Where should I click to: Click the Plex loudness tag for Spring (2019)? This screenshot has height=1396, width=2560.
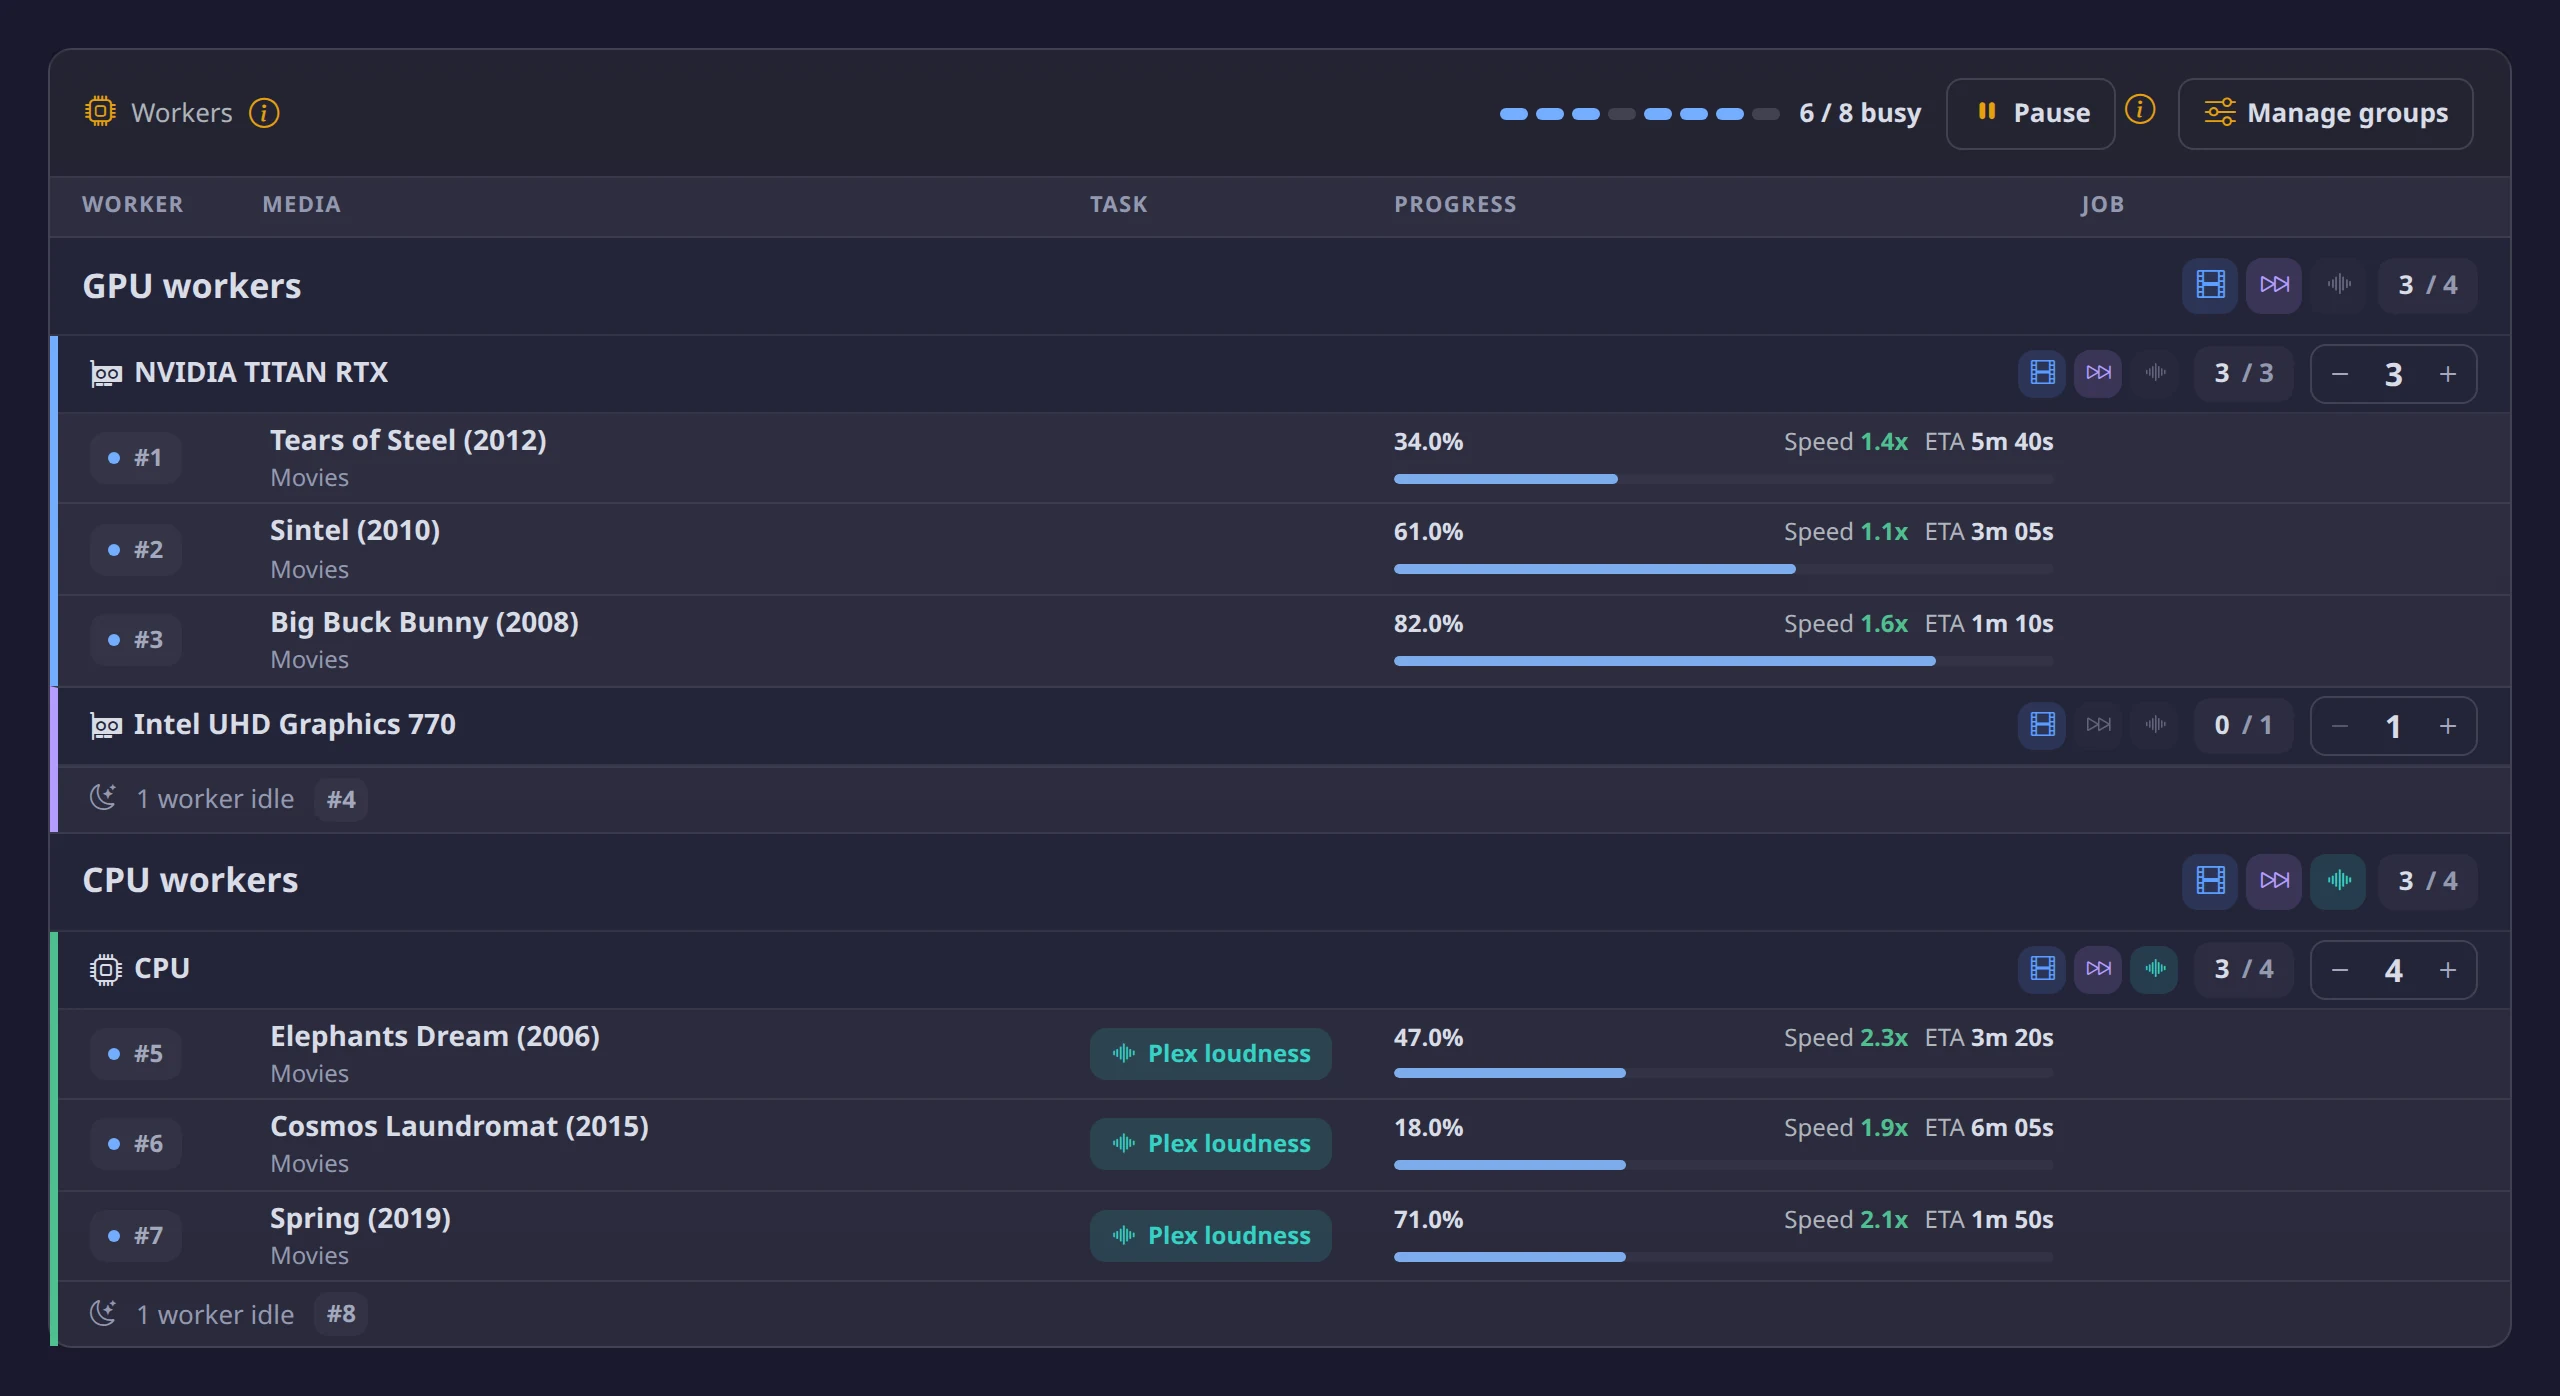point(1211,1236)
